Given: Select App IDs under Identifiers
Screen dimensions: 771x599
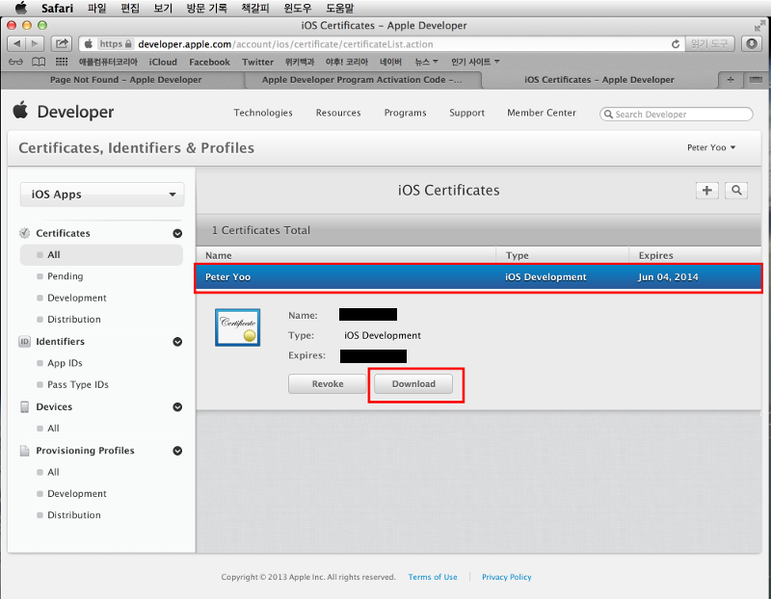Looking at the screenshot, I should pos(64,363).
